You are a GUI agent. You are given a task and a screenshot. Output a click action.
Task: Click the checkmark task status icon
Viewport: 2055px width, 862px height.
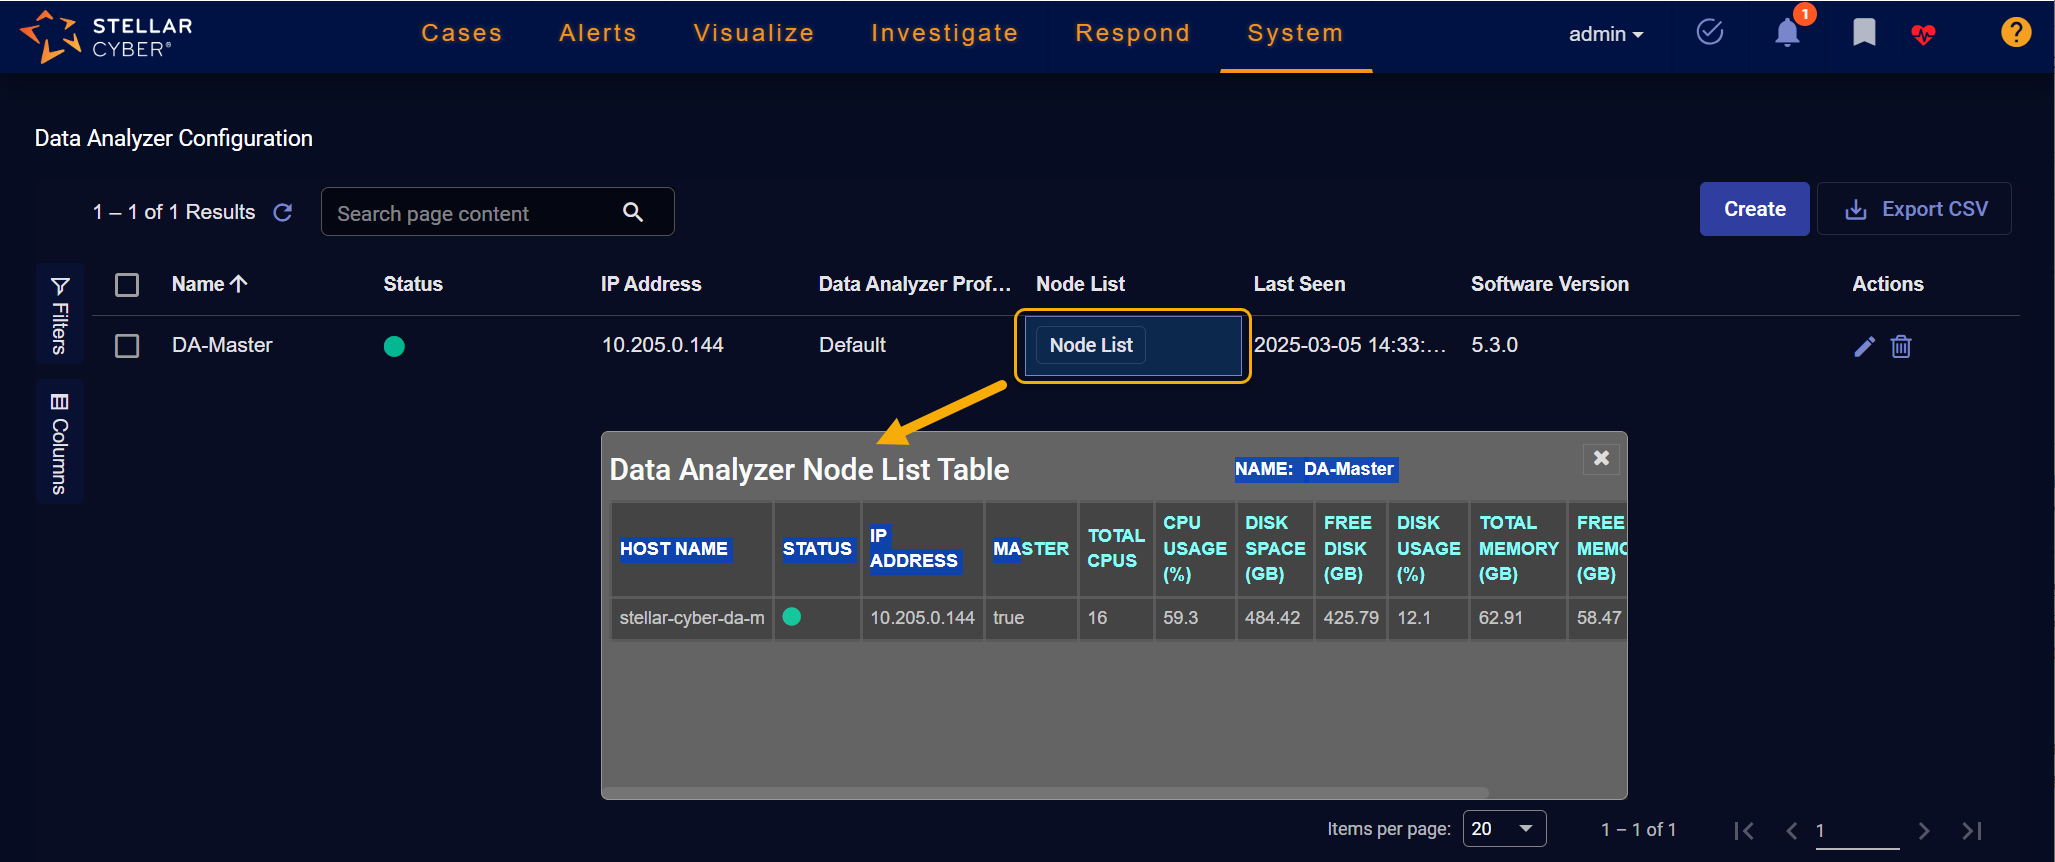tap(1710, 33)
